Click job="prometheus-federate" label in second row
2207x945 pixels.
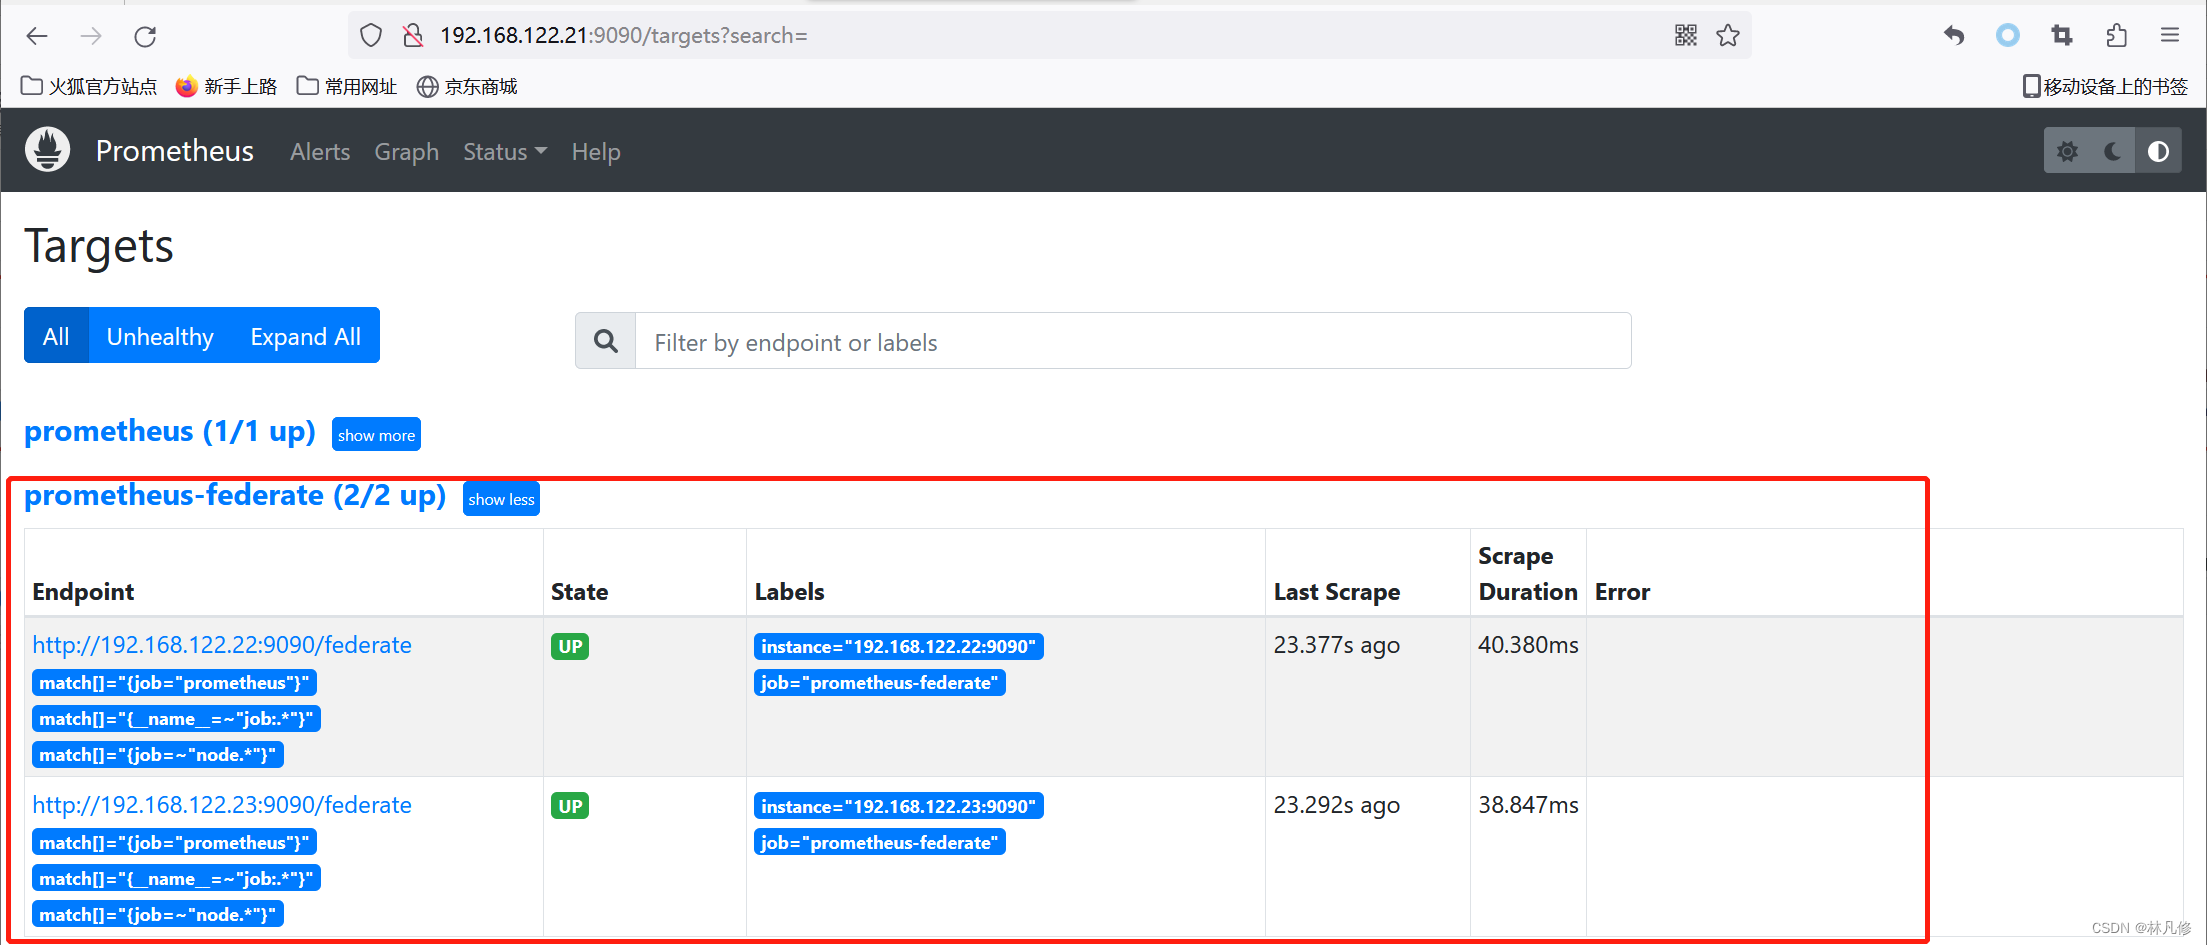tap(880, 843)
